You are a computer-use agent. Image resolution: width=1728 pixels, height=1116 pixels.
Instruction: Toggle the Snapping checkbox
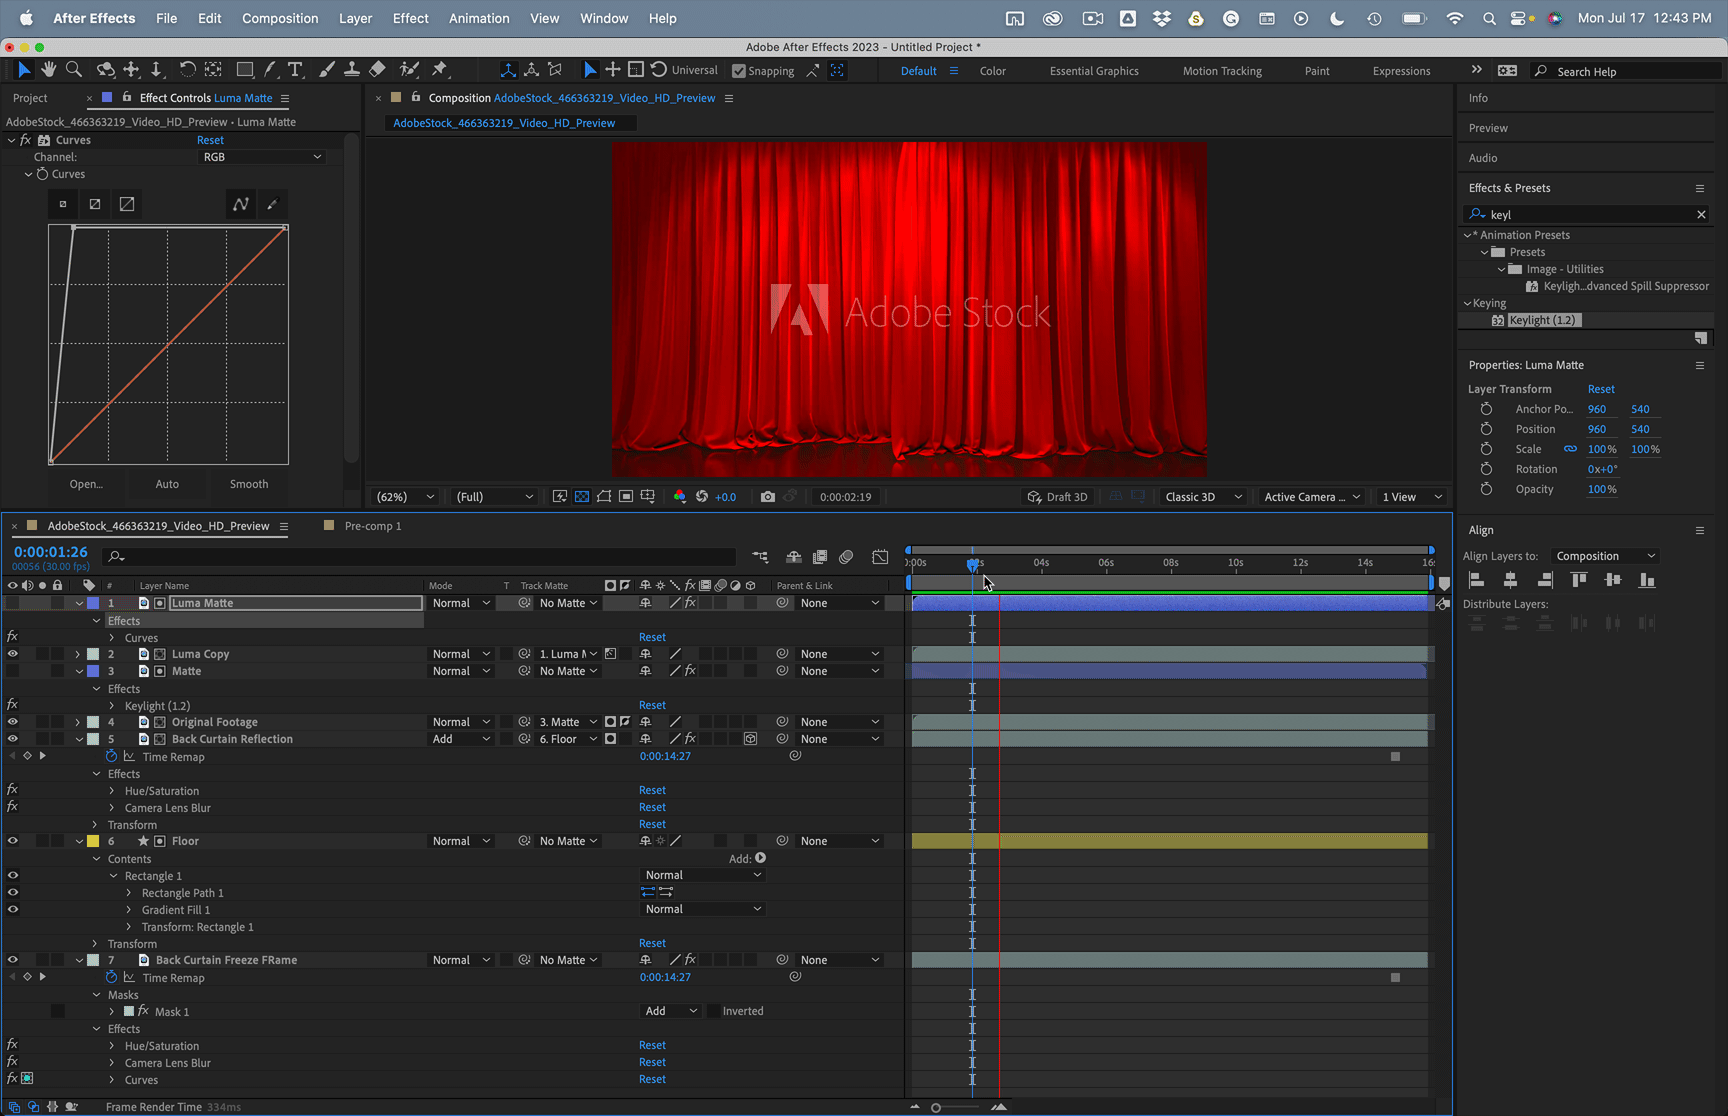click(x=739, y=71)
